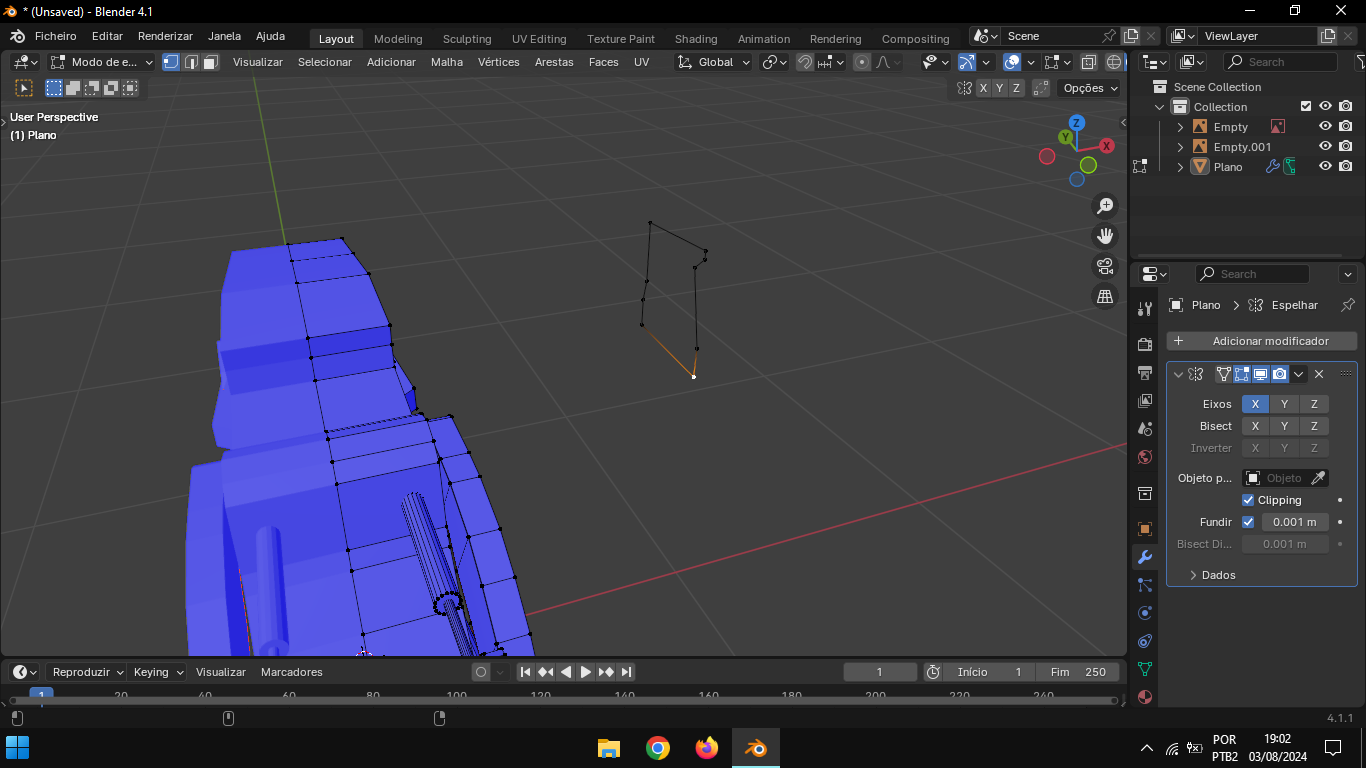
Task: Uncheck the Fundir merge checkbox
Action: pyautogui.click(x=1248, y=522)
